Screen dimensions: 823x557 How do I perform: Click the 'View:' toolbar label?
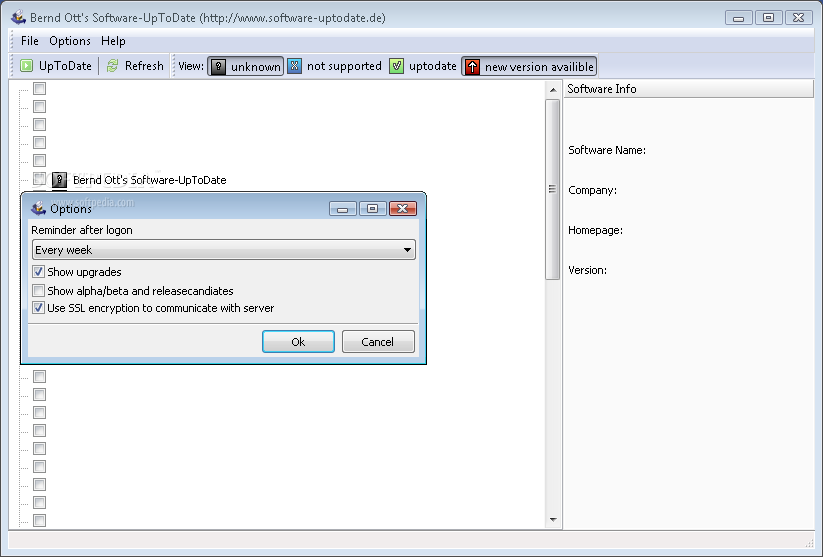point(191,66)
